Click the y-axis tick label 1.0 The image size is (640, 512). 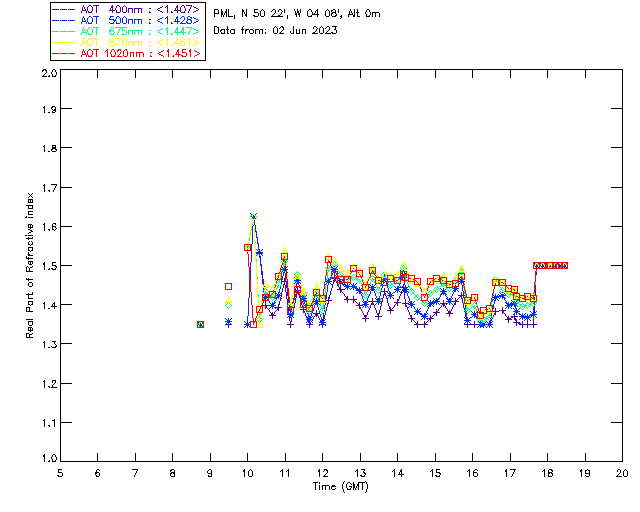tap(49, 458)
